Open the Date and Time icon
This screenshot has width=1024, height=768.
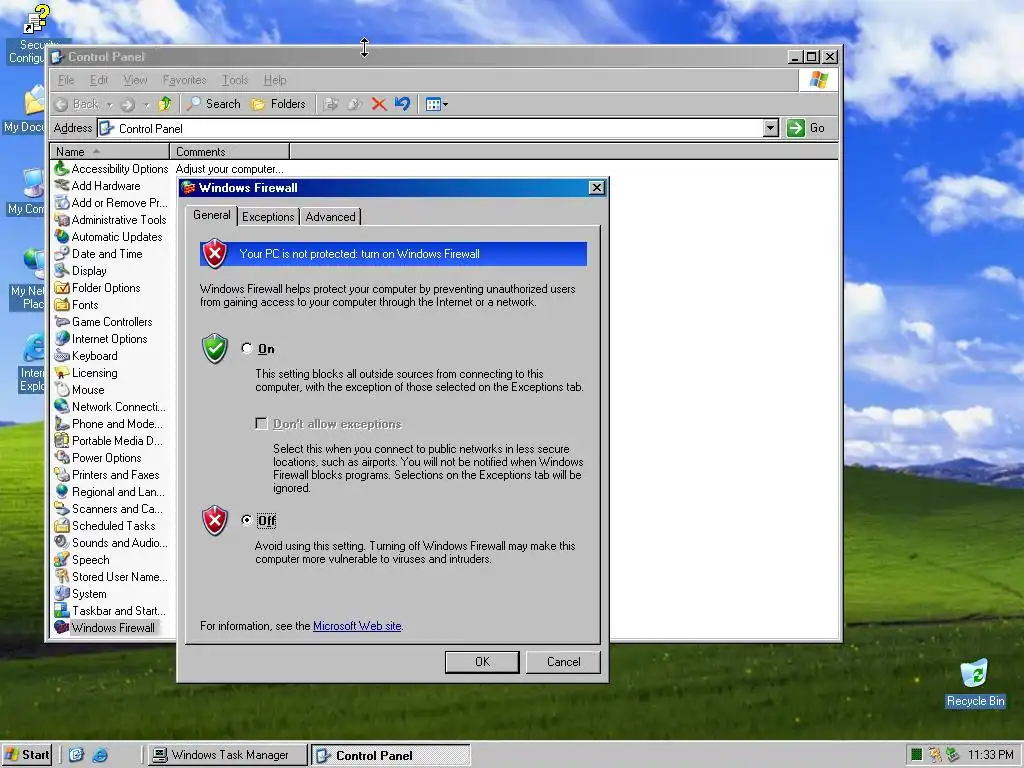coord(61,253)
